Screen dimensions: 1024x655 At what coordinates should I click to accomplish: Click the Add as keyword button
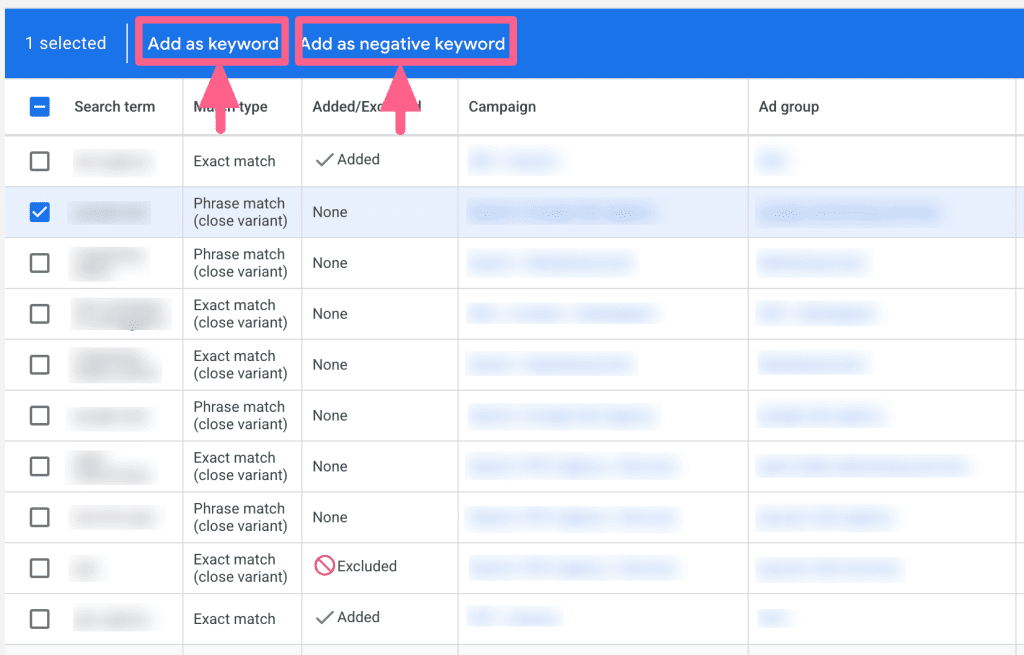(x=211, y=43)
